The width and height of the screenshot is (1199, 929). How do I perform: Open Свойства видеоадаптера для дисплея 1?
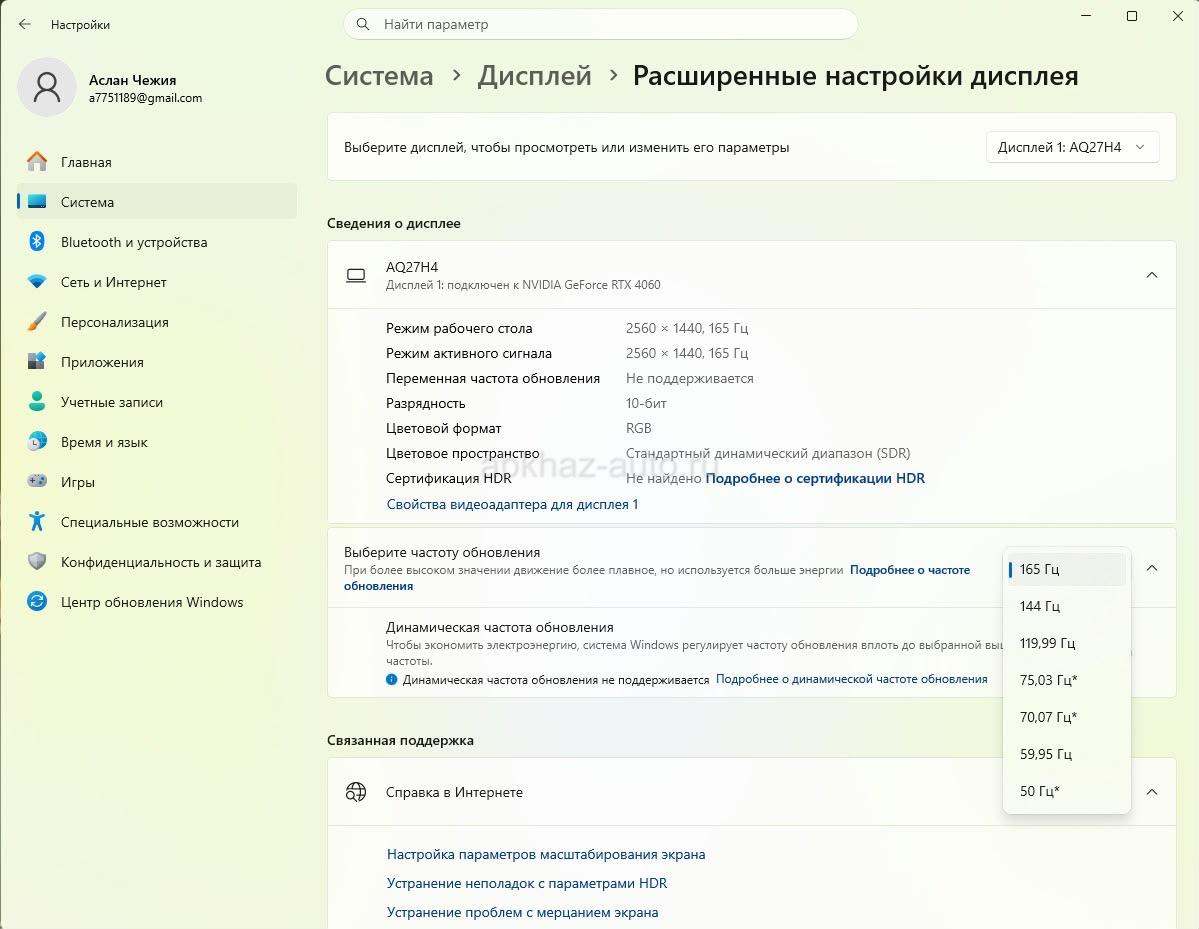512,505
